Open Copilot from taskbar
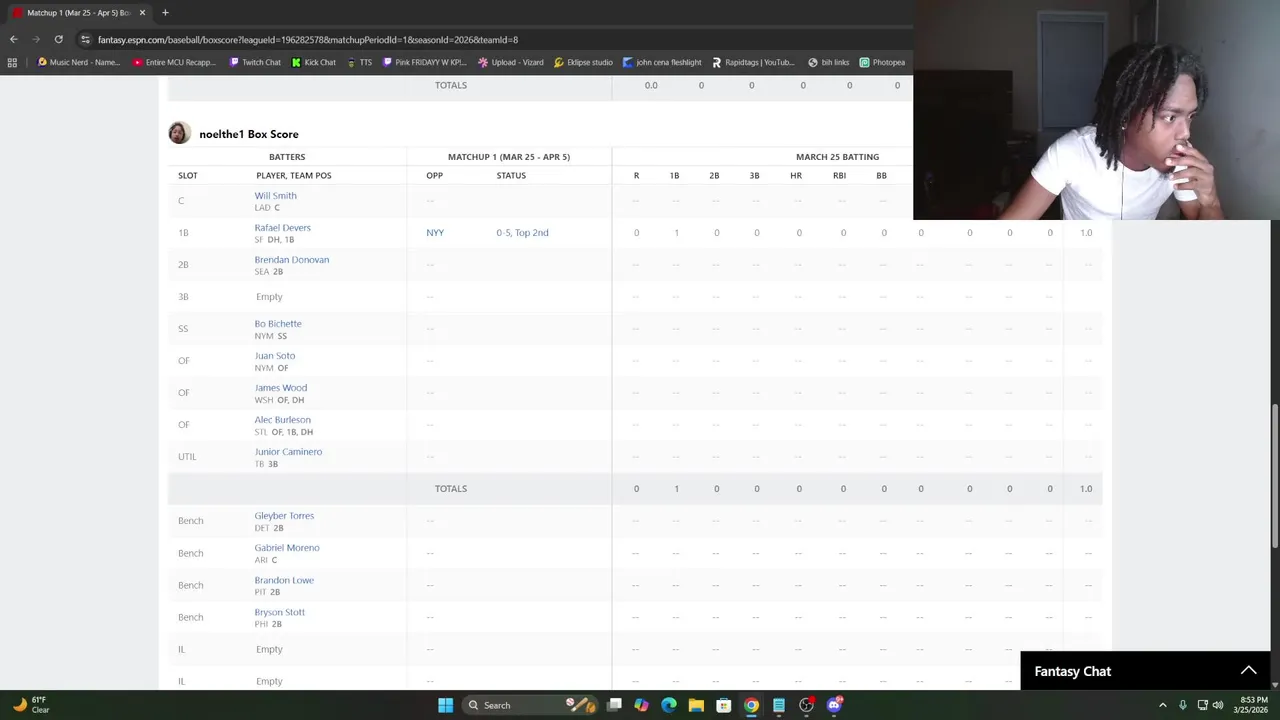Screen dimensions: 1280x720 point(641,705)
